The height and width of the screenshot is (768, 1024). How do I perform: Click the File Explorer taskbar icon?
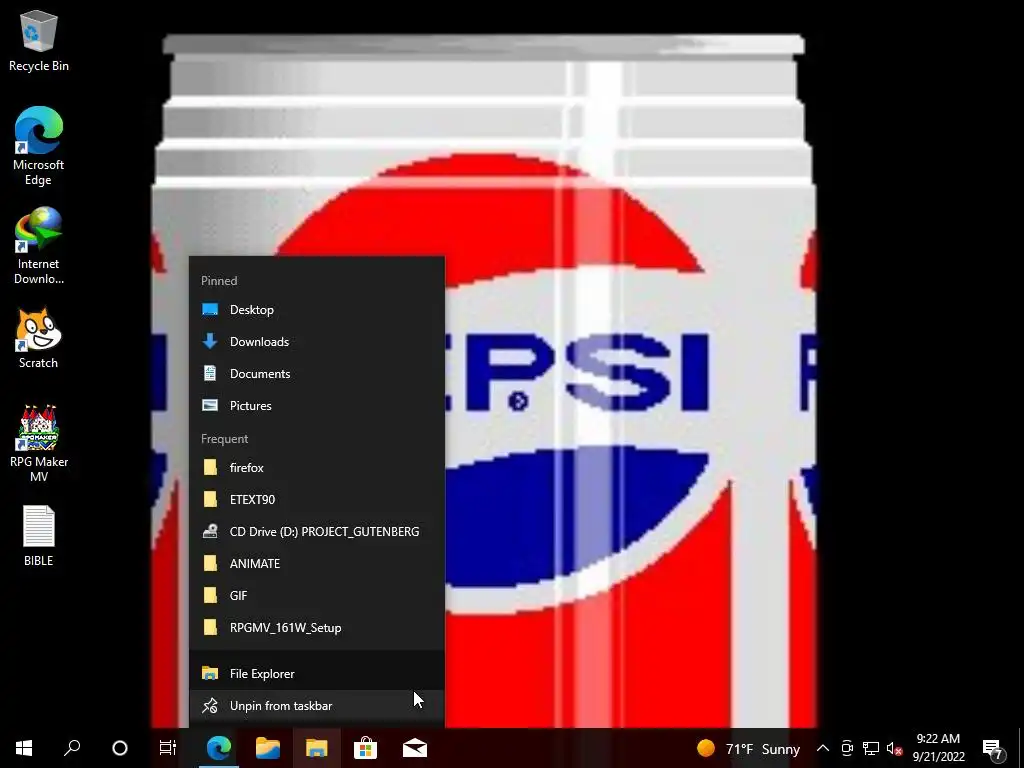[x=317, y=748]
